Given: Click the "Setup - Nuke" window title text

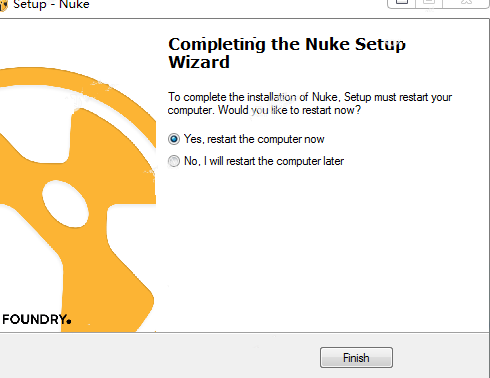Looking at the screenshot, I should 51,5.
